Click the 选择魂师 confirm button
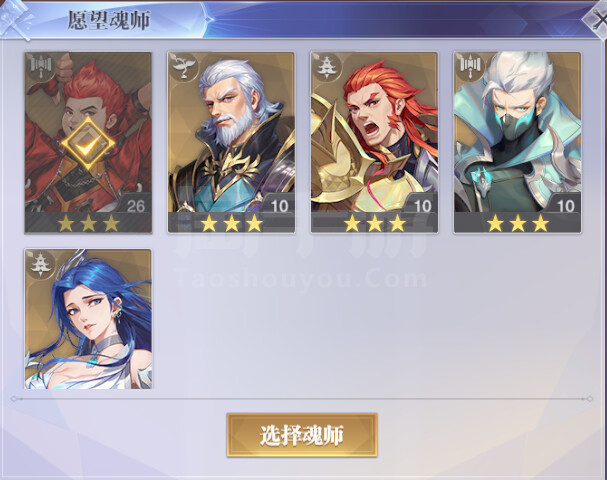This screenshot has height=480, width=607. tap(302, 435)
